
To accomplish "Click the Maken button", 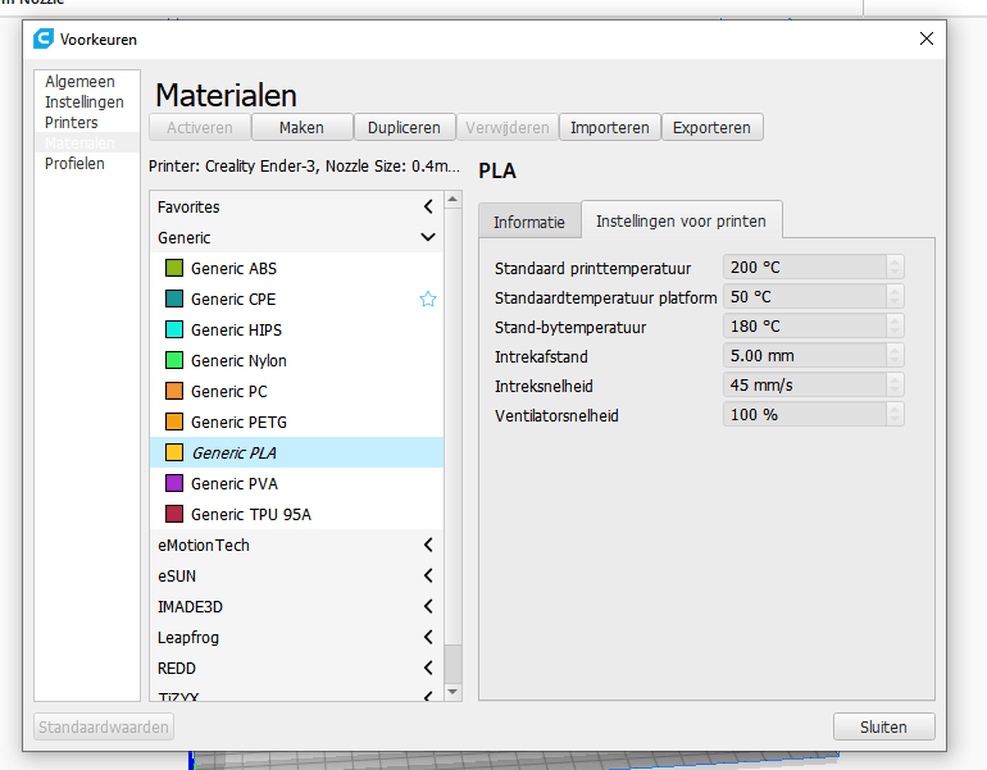I will 302,127.
